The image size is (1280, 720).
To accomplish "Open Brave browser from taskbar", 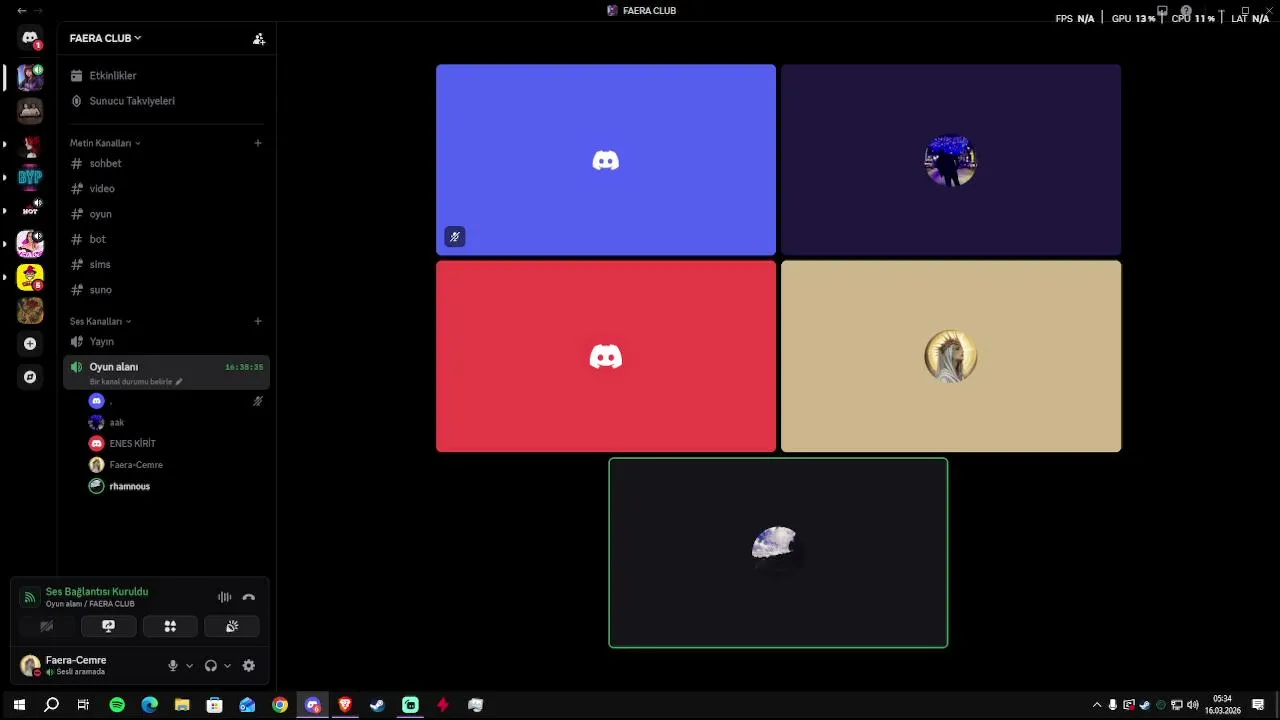I will click(x=345, y=705).
